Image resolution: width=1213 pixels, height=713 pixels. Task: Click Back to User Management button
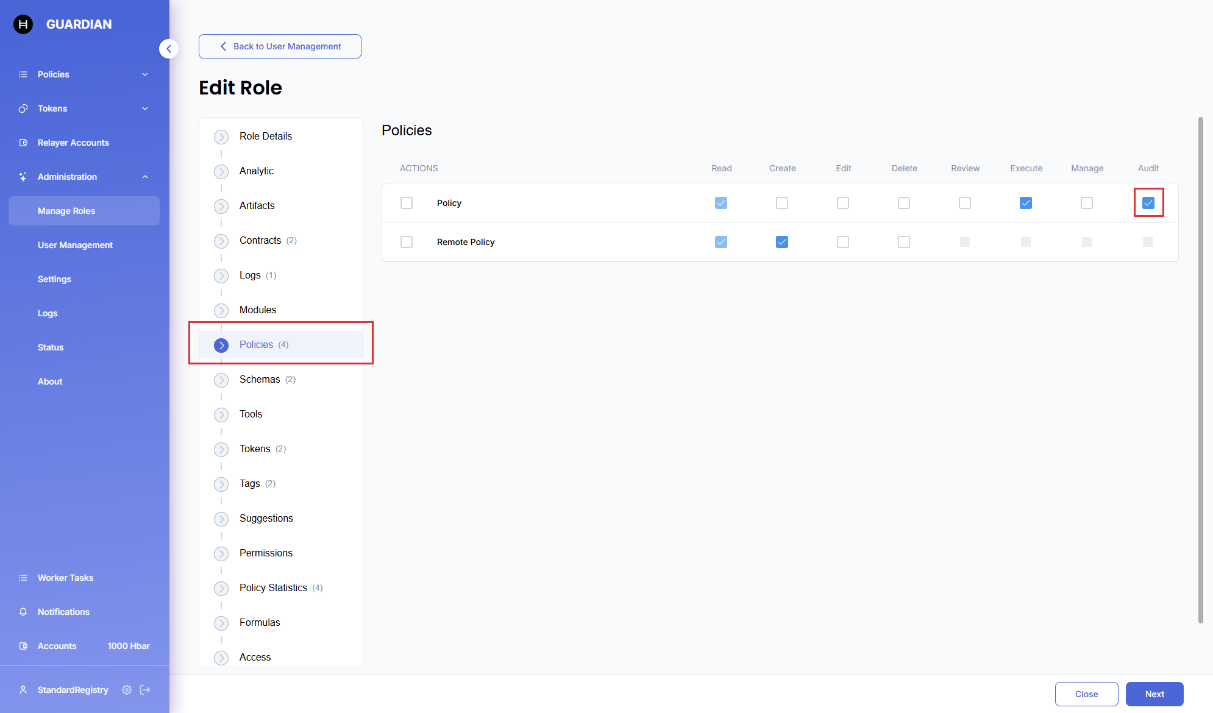[280, 46]
